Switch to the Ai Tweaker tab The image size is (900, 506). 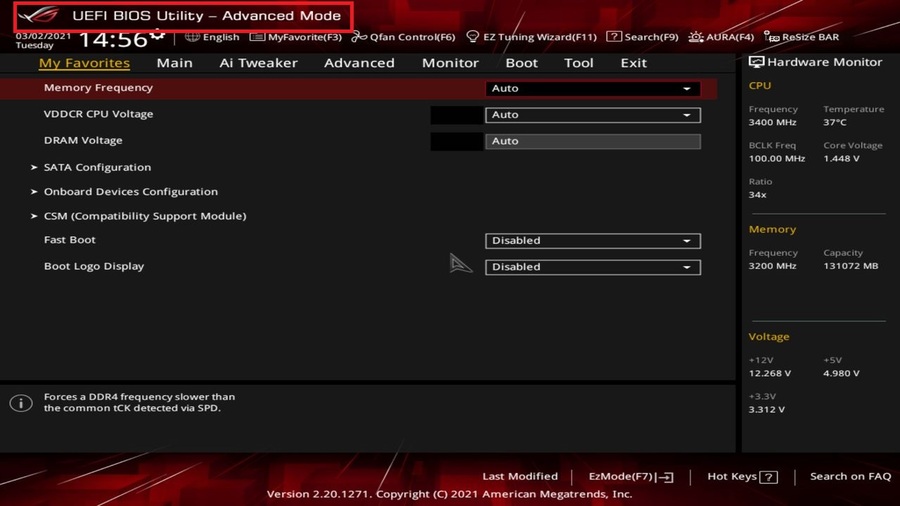pyautogui.click(x=258, y=63)
